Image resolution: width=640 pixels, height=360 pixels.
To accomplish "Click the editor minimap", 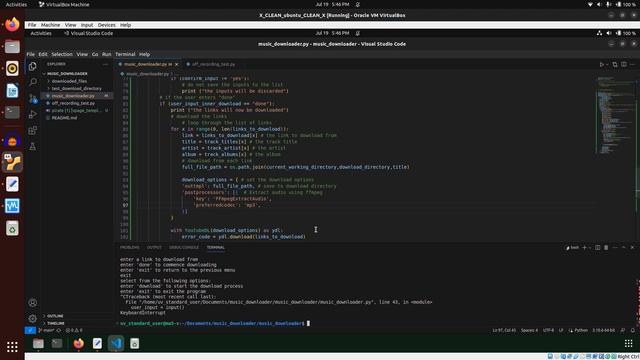I will click(x=616, y=116).
